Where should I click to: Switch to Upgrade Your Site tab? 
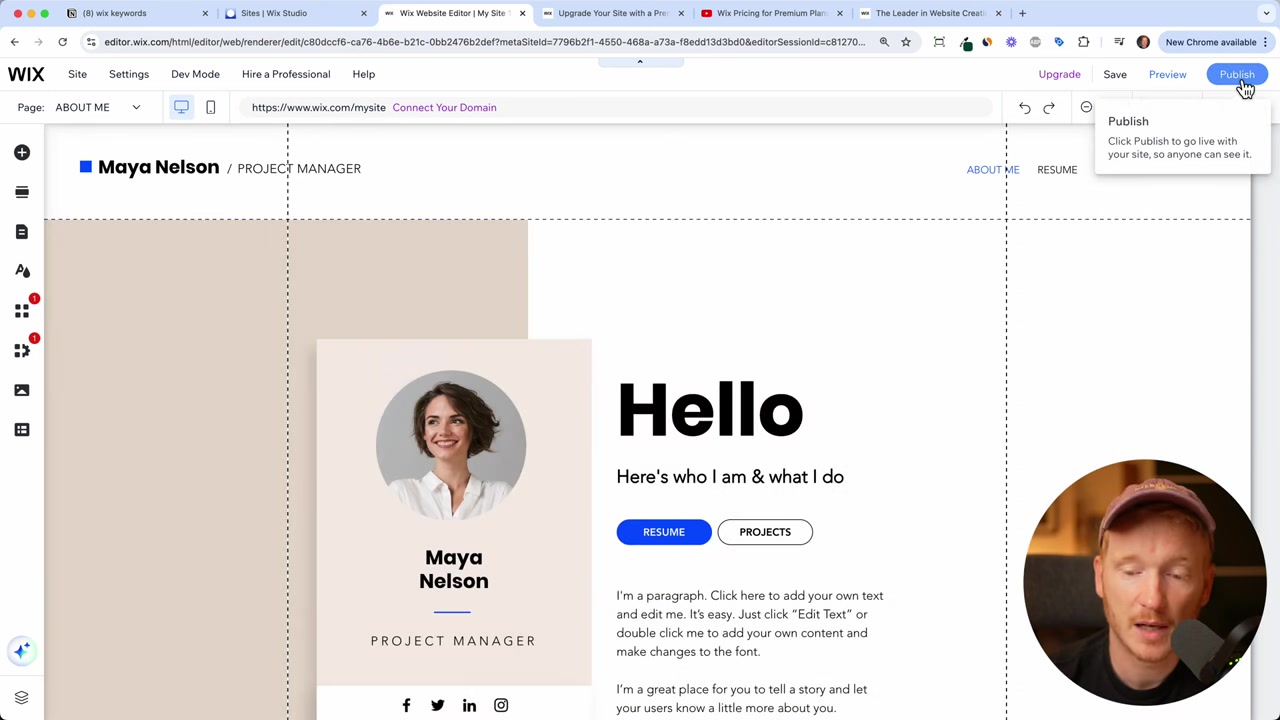tap(613, 13)
